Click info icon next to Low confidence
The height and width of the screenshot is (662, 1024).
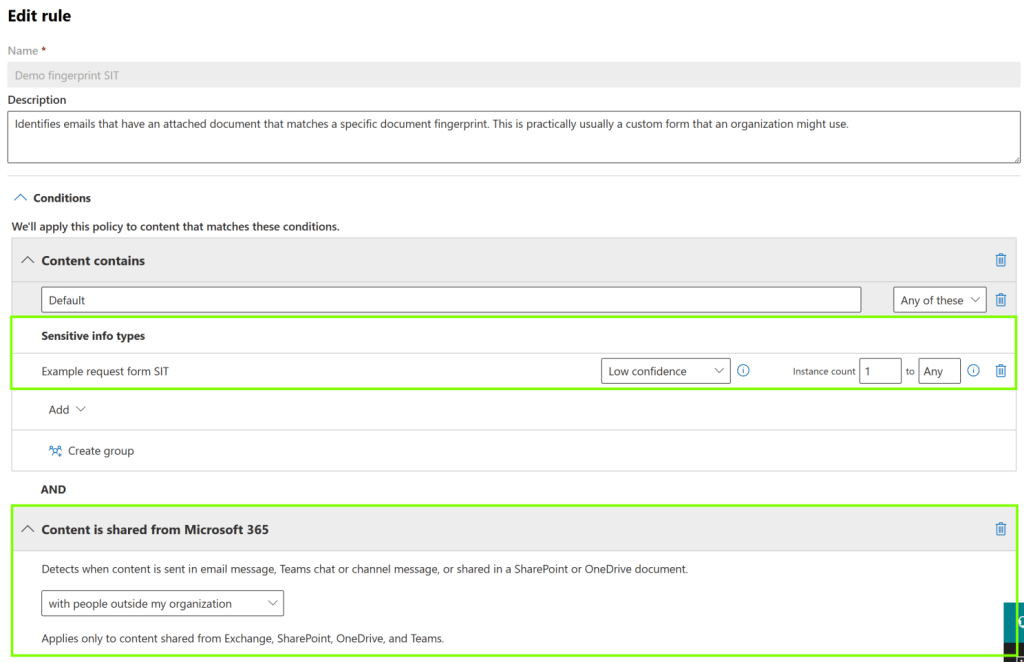[743, 371]
